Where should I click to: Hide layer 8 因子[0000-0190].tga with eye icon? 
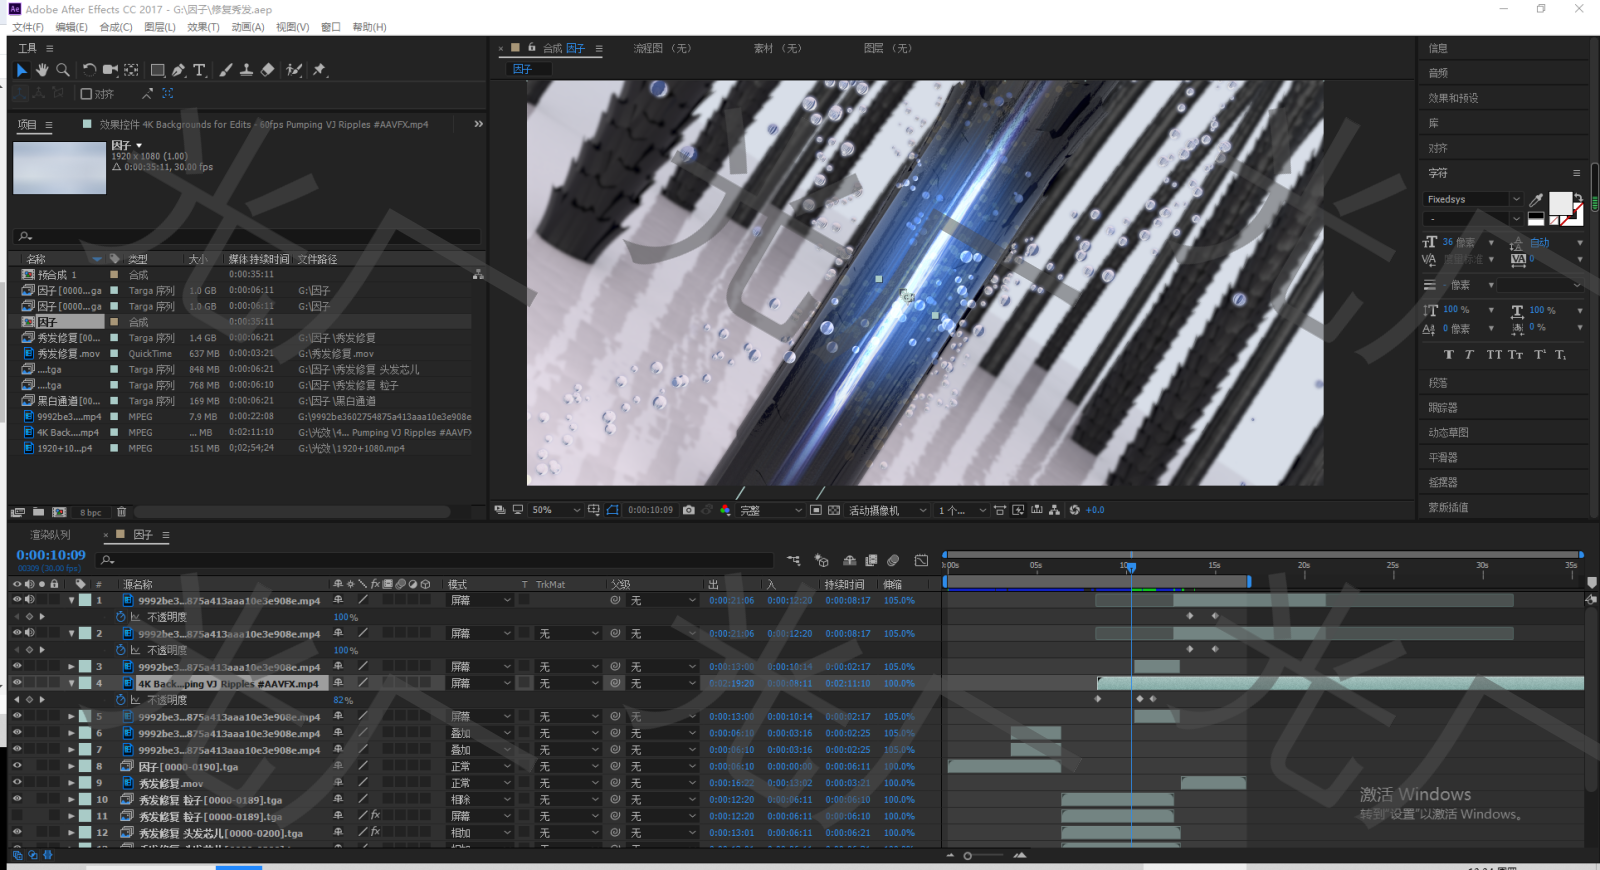coord(17,766)
